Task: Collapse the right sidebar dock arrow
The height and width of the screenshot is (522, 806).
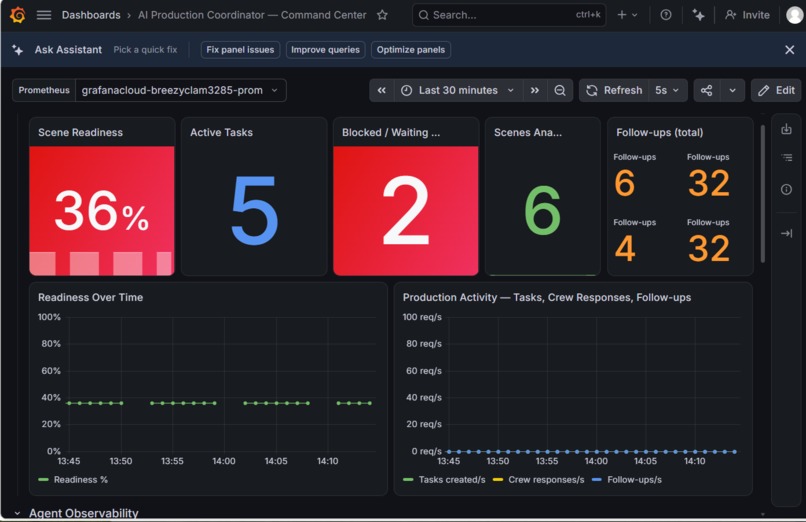Action: pyautogui.click(x=786, y=233)
